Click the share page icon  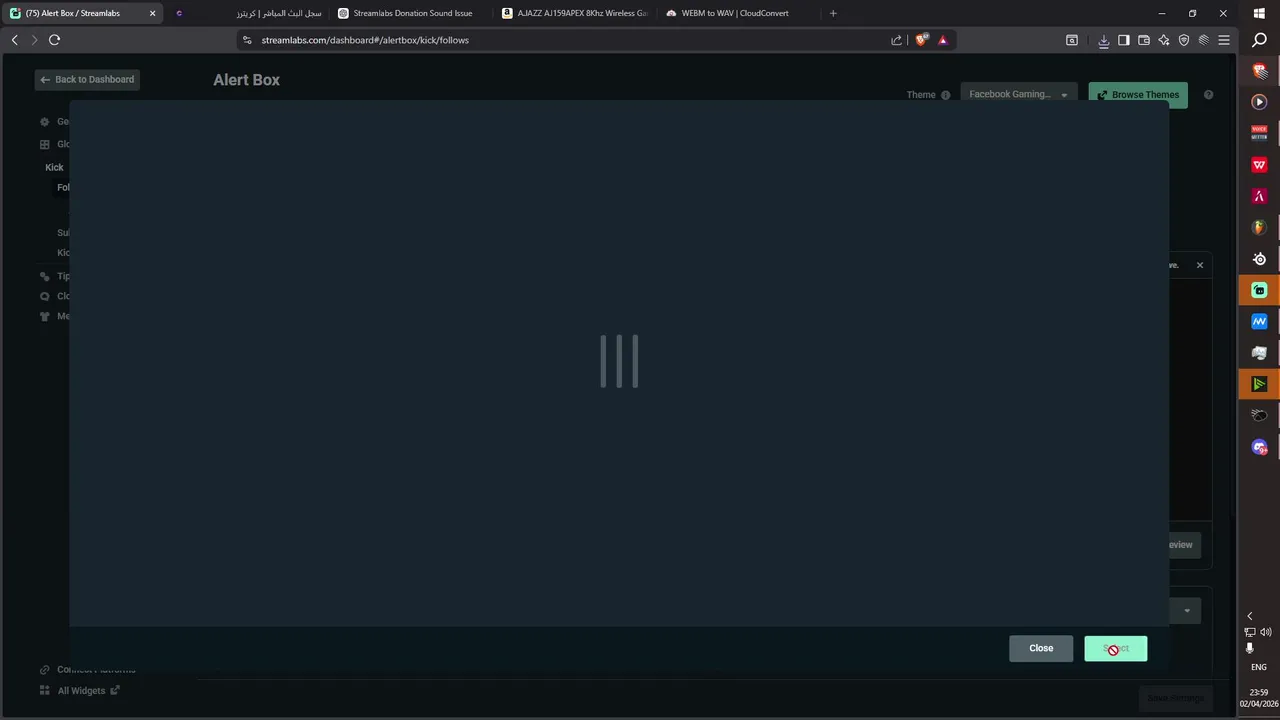[896, 40]
